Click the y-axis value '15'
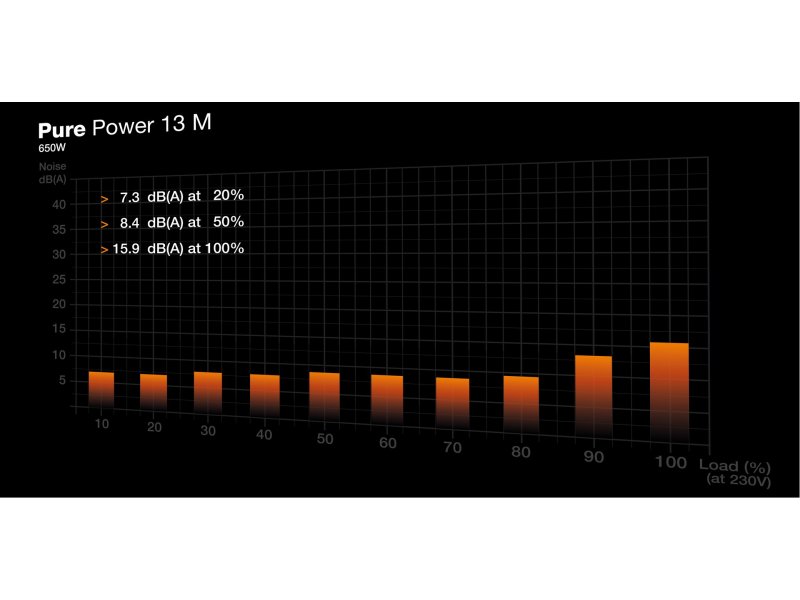Screen dimensions: 800x600 tap(59, 329)
